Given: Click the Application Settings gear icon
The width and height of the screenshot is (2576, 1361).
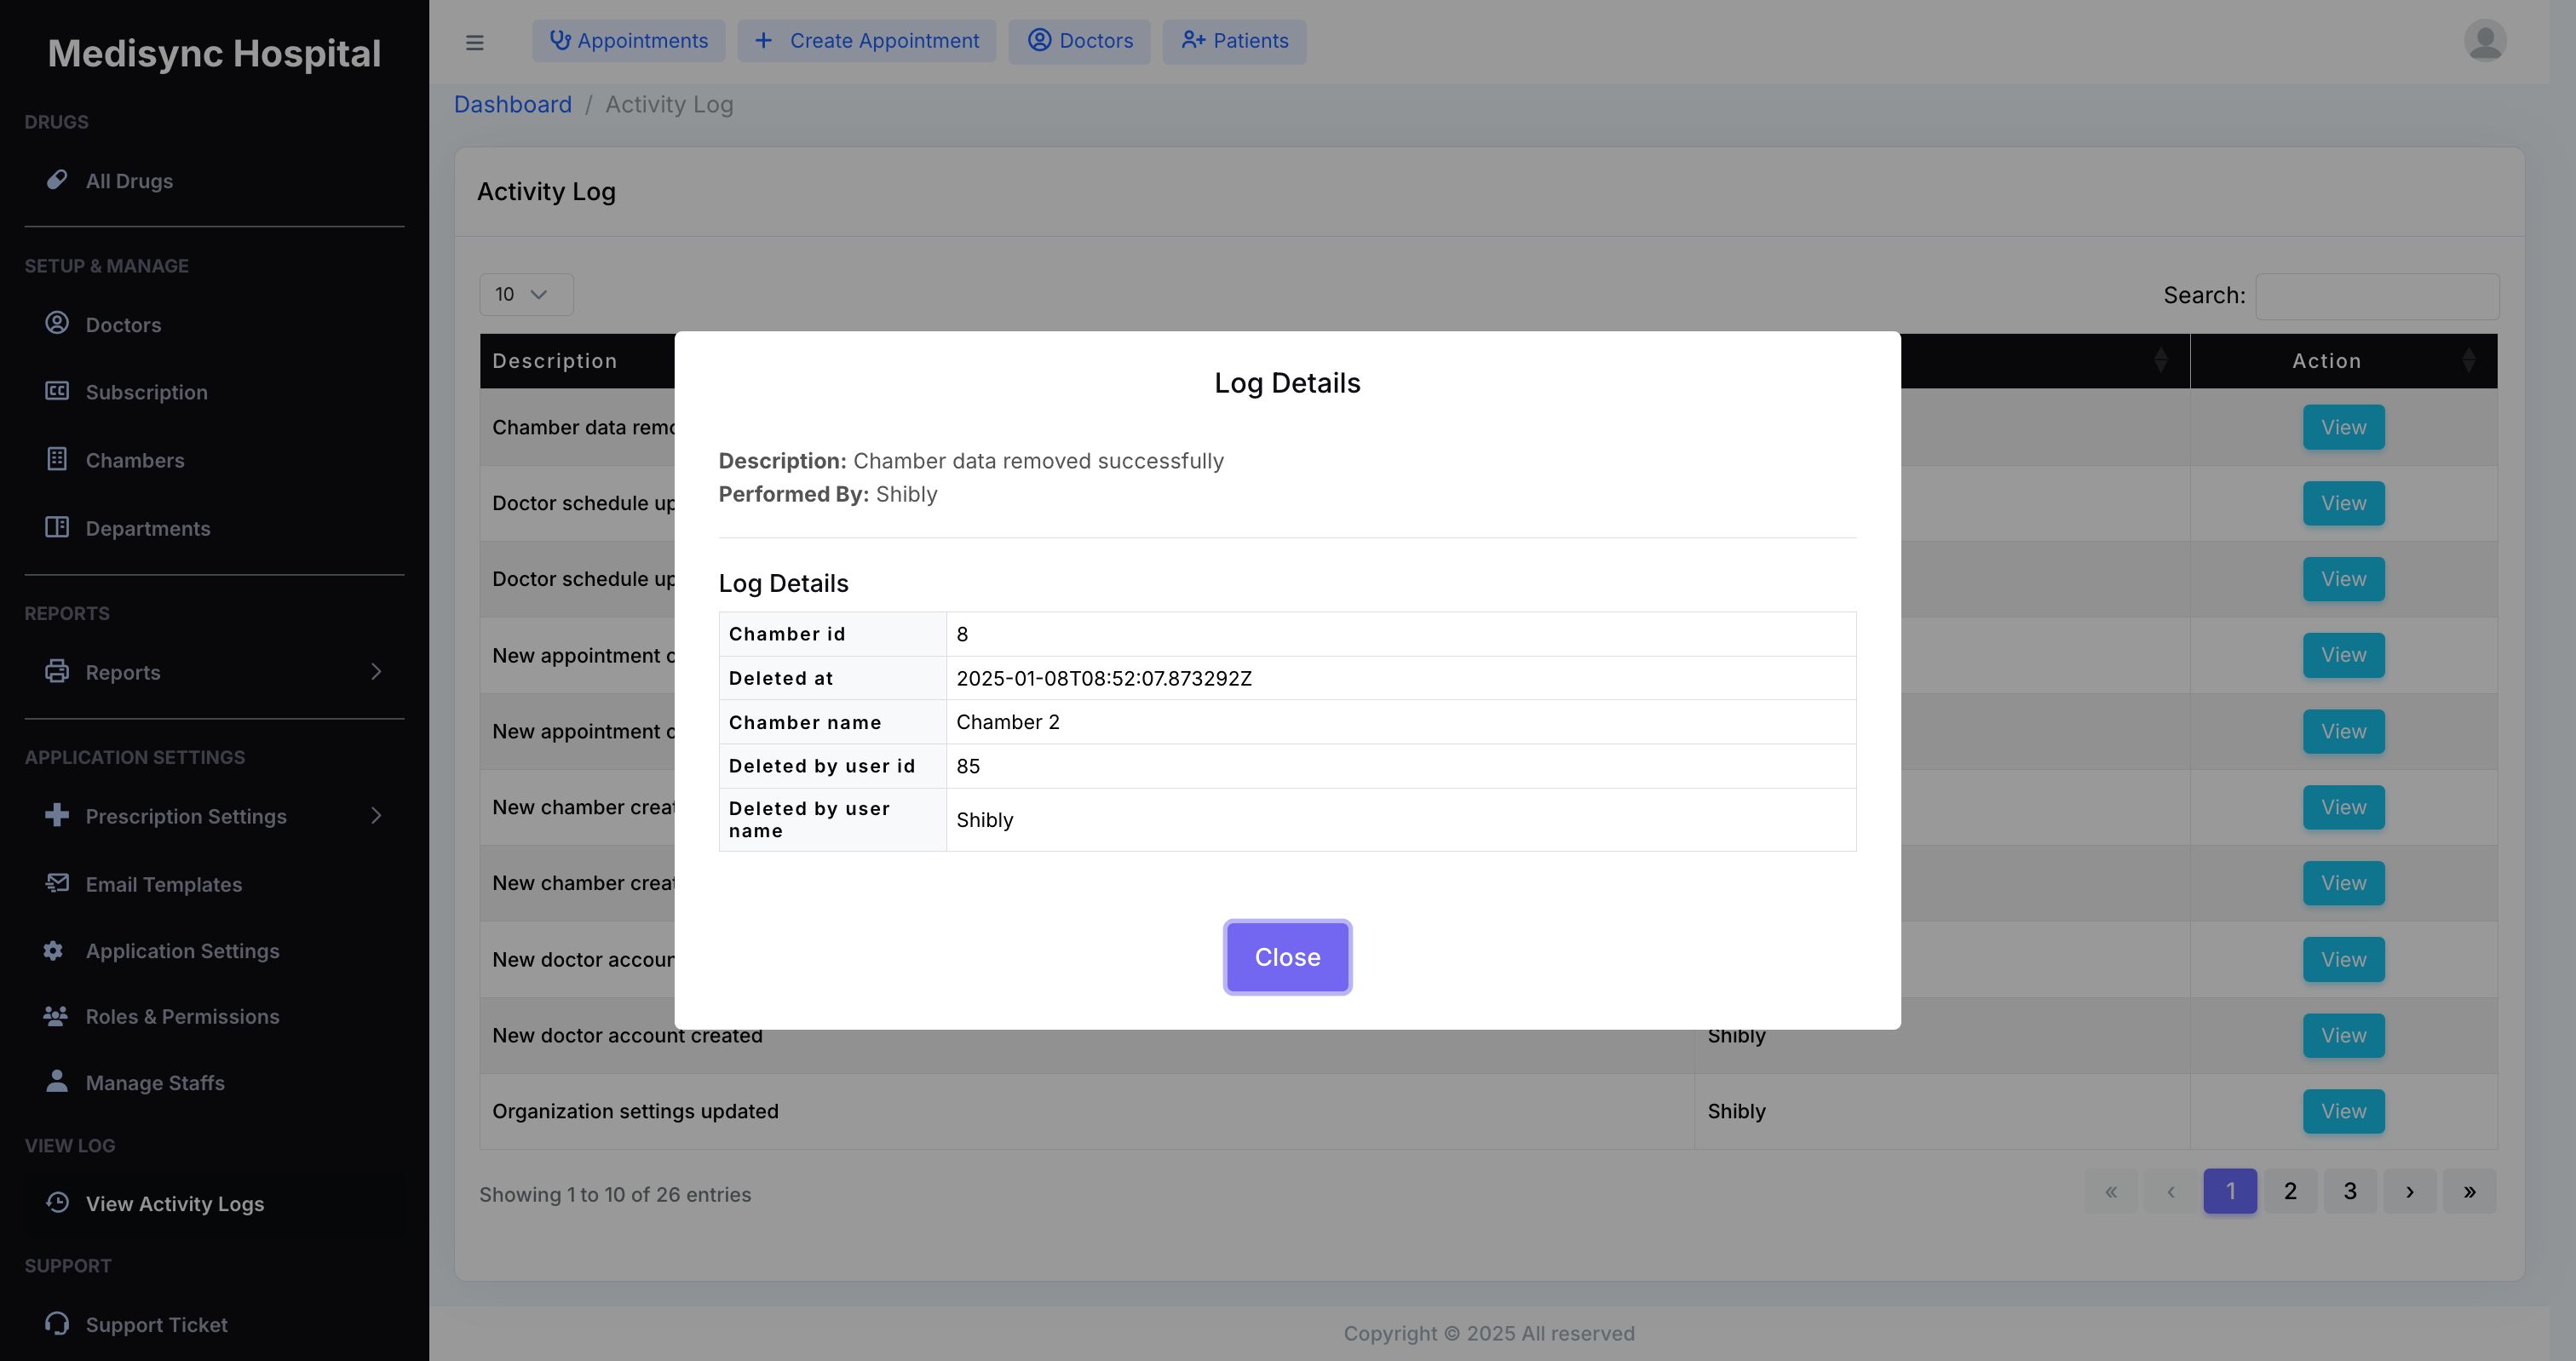Looking at the screenshot, I should [x=54, y=951].
